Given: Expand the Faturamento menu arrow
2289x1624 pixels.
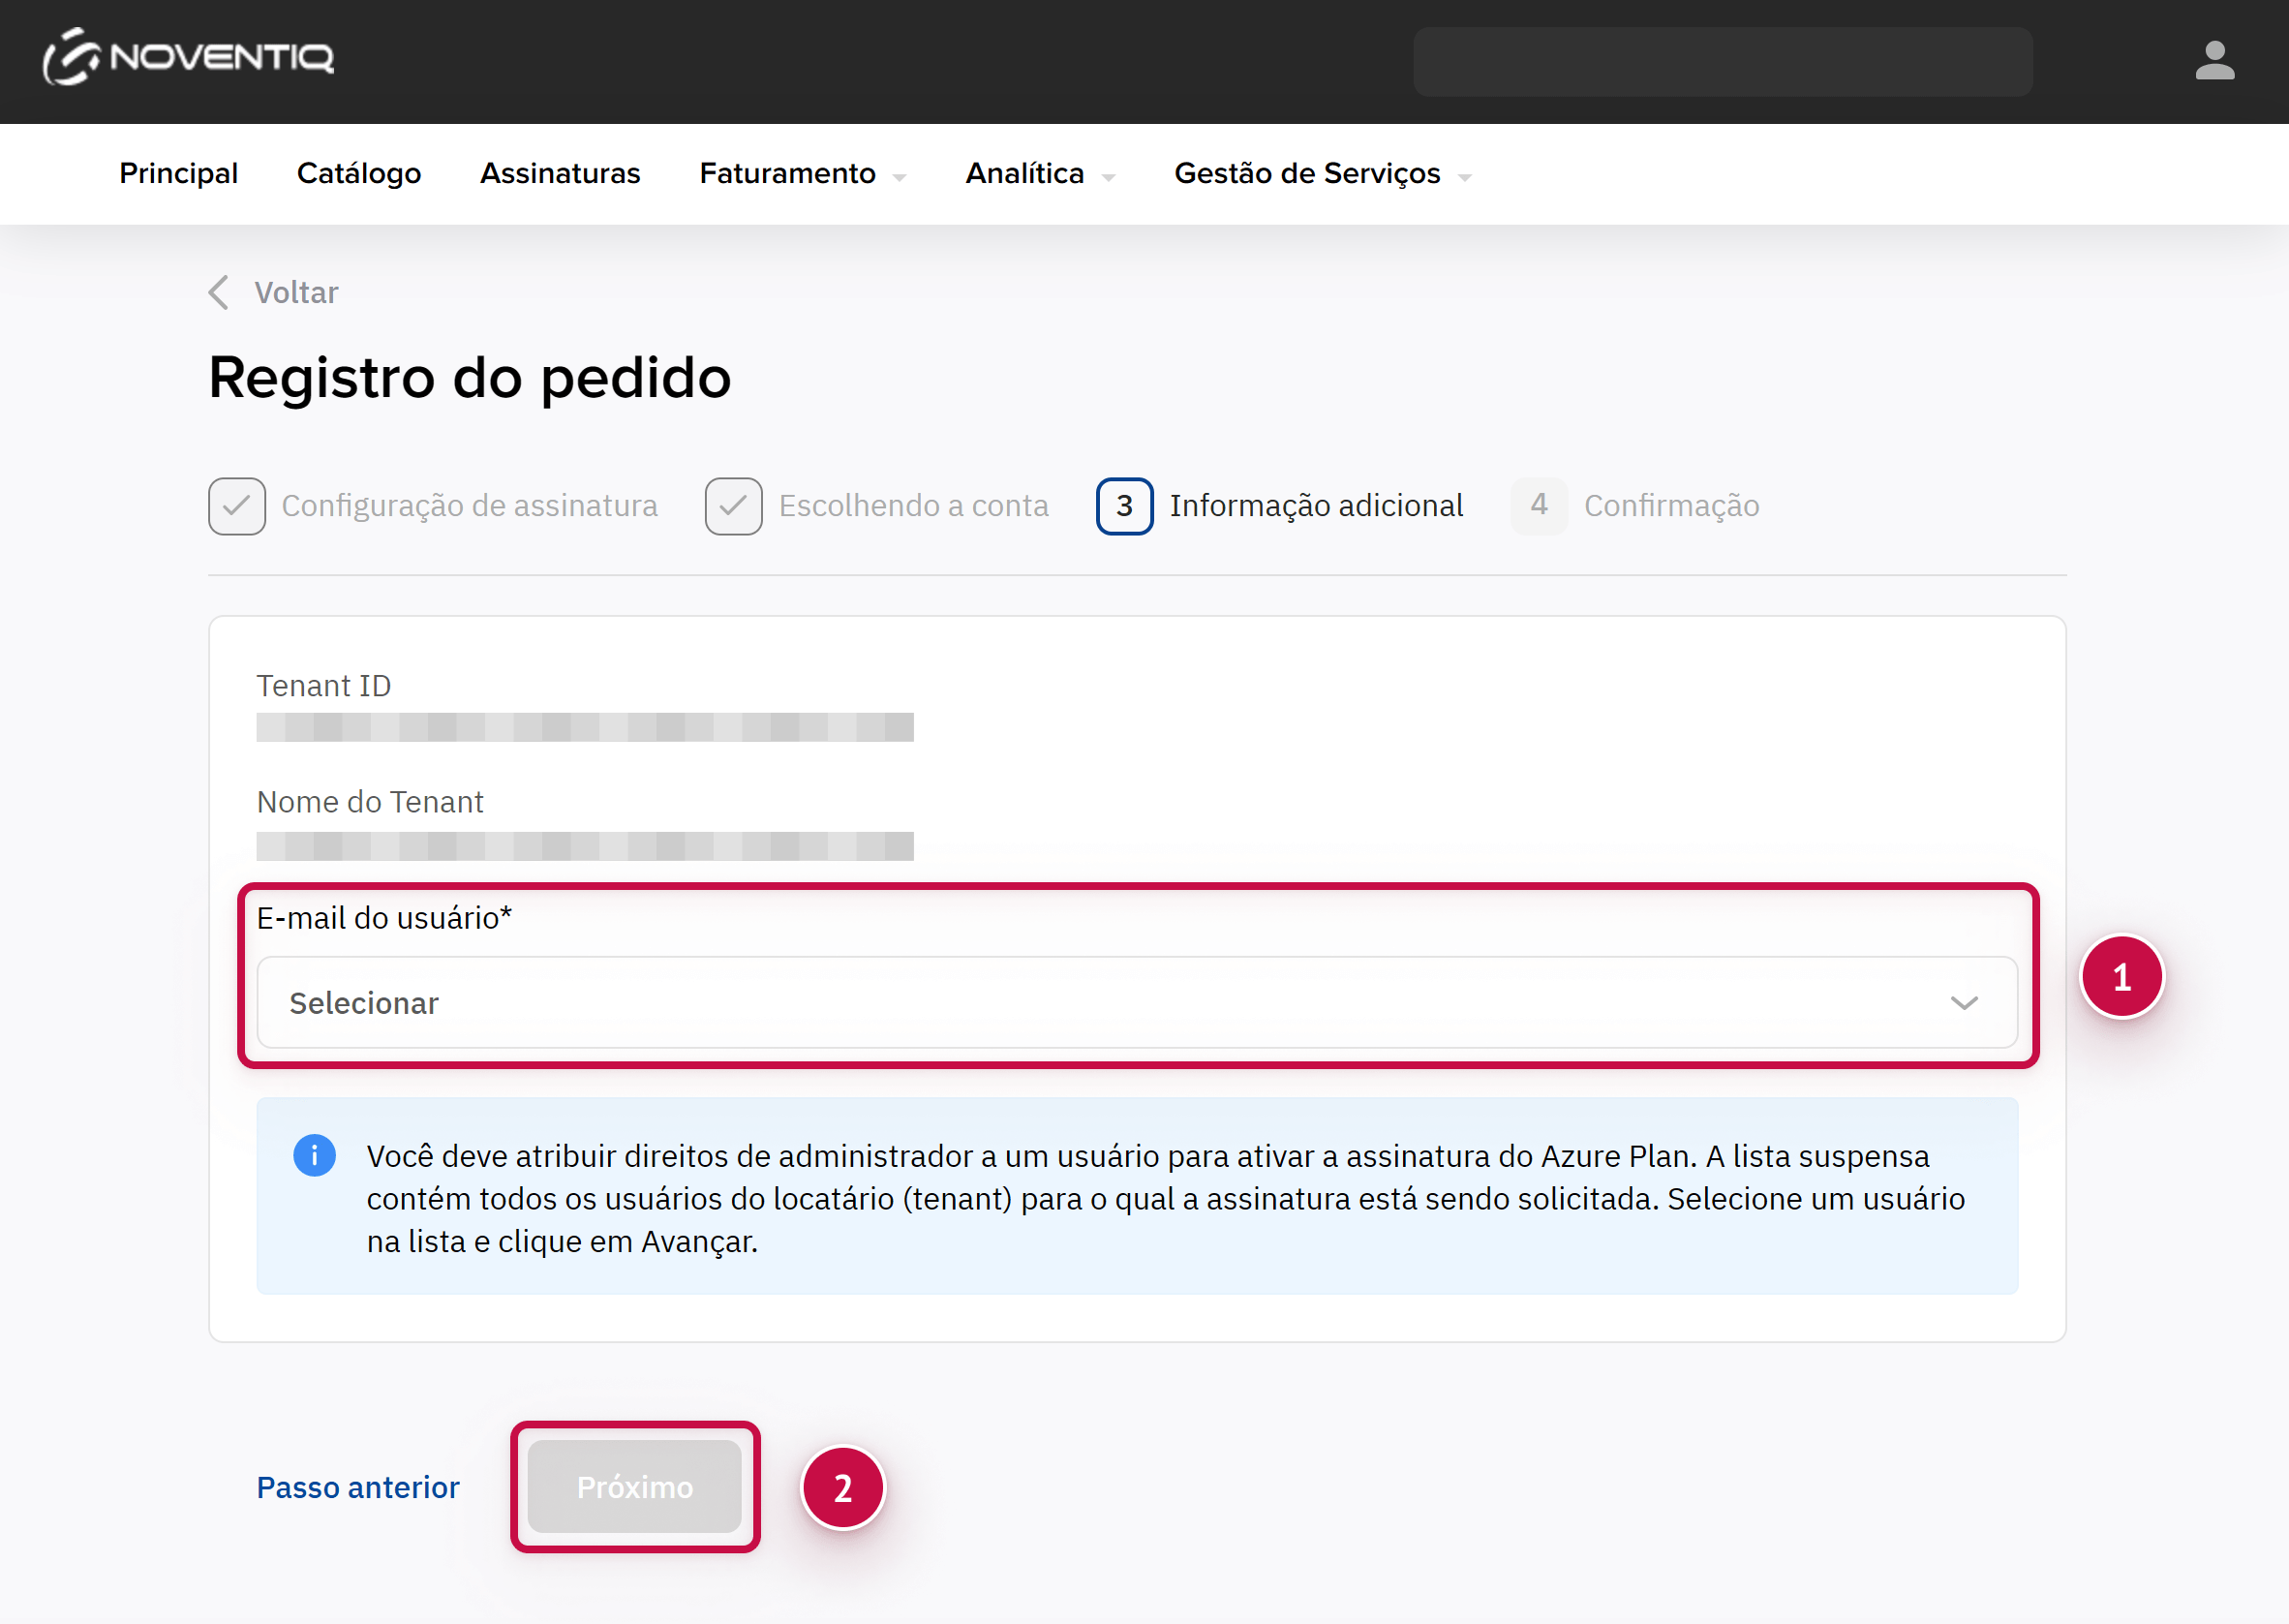Looking at the screenshot, I should tap(899, 176).
